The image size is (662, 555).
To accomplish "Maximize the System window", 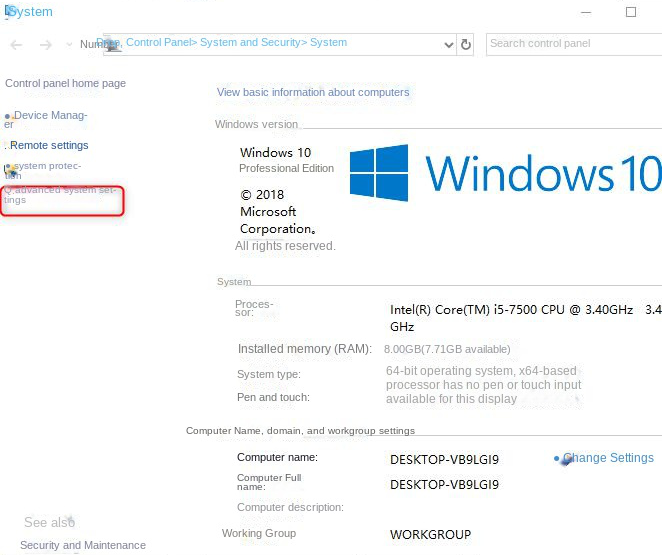I will tap(631, 12).
